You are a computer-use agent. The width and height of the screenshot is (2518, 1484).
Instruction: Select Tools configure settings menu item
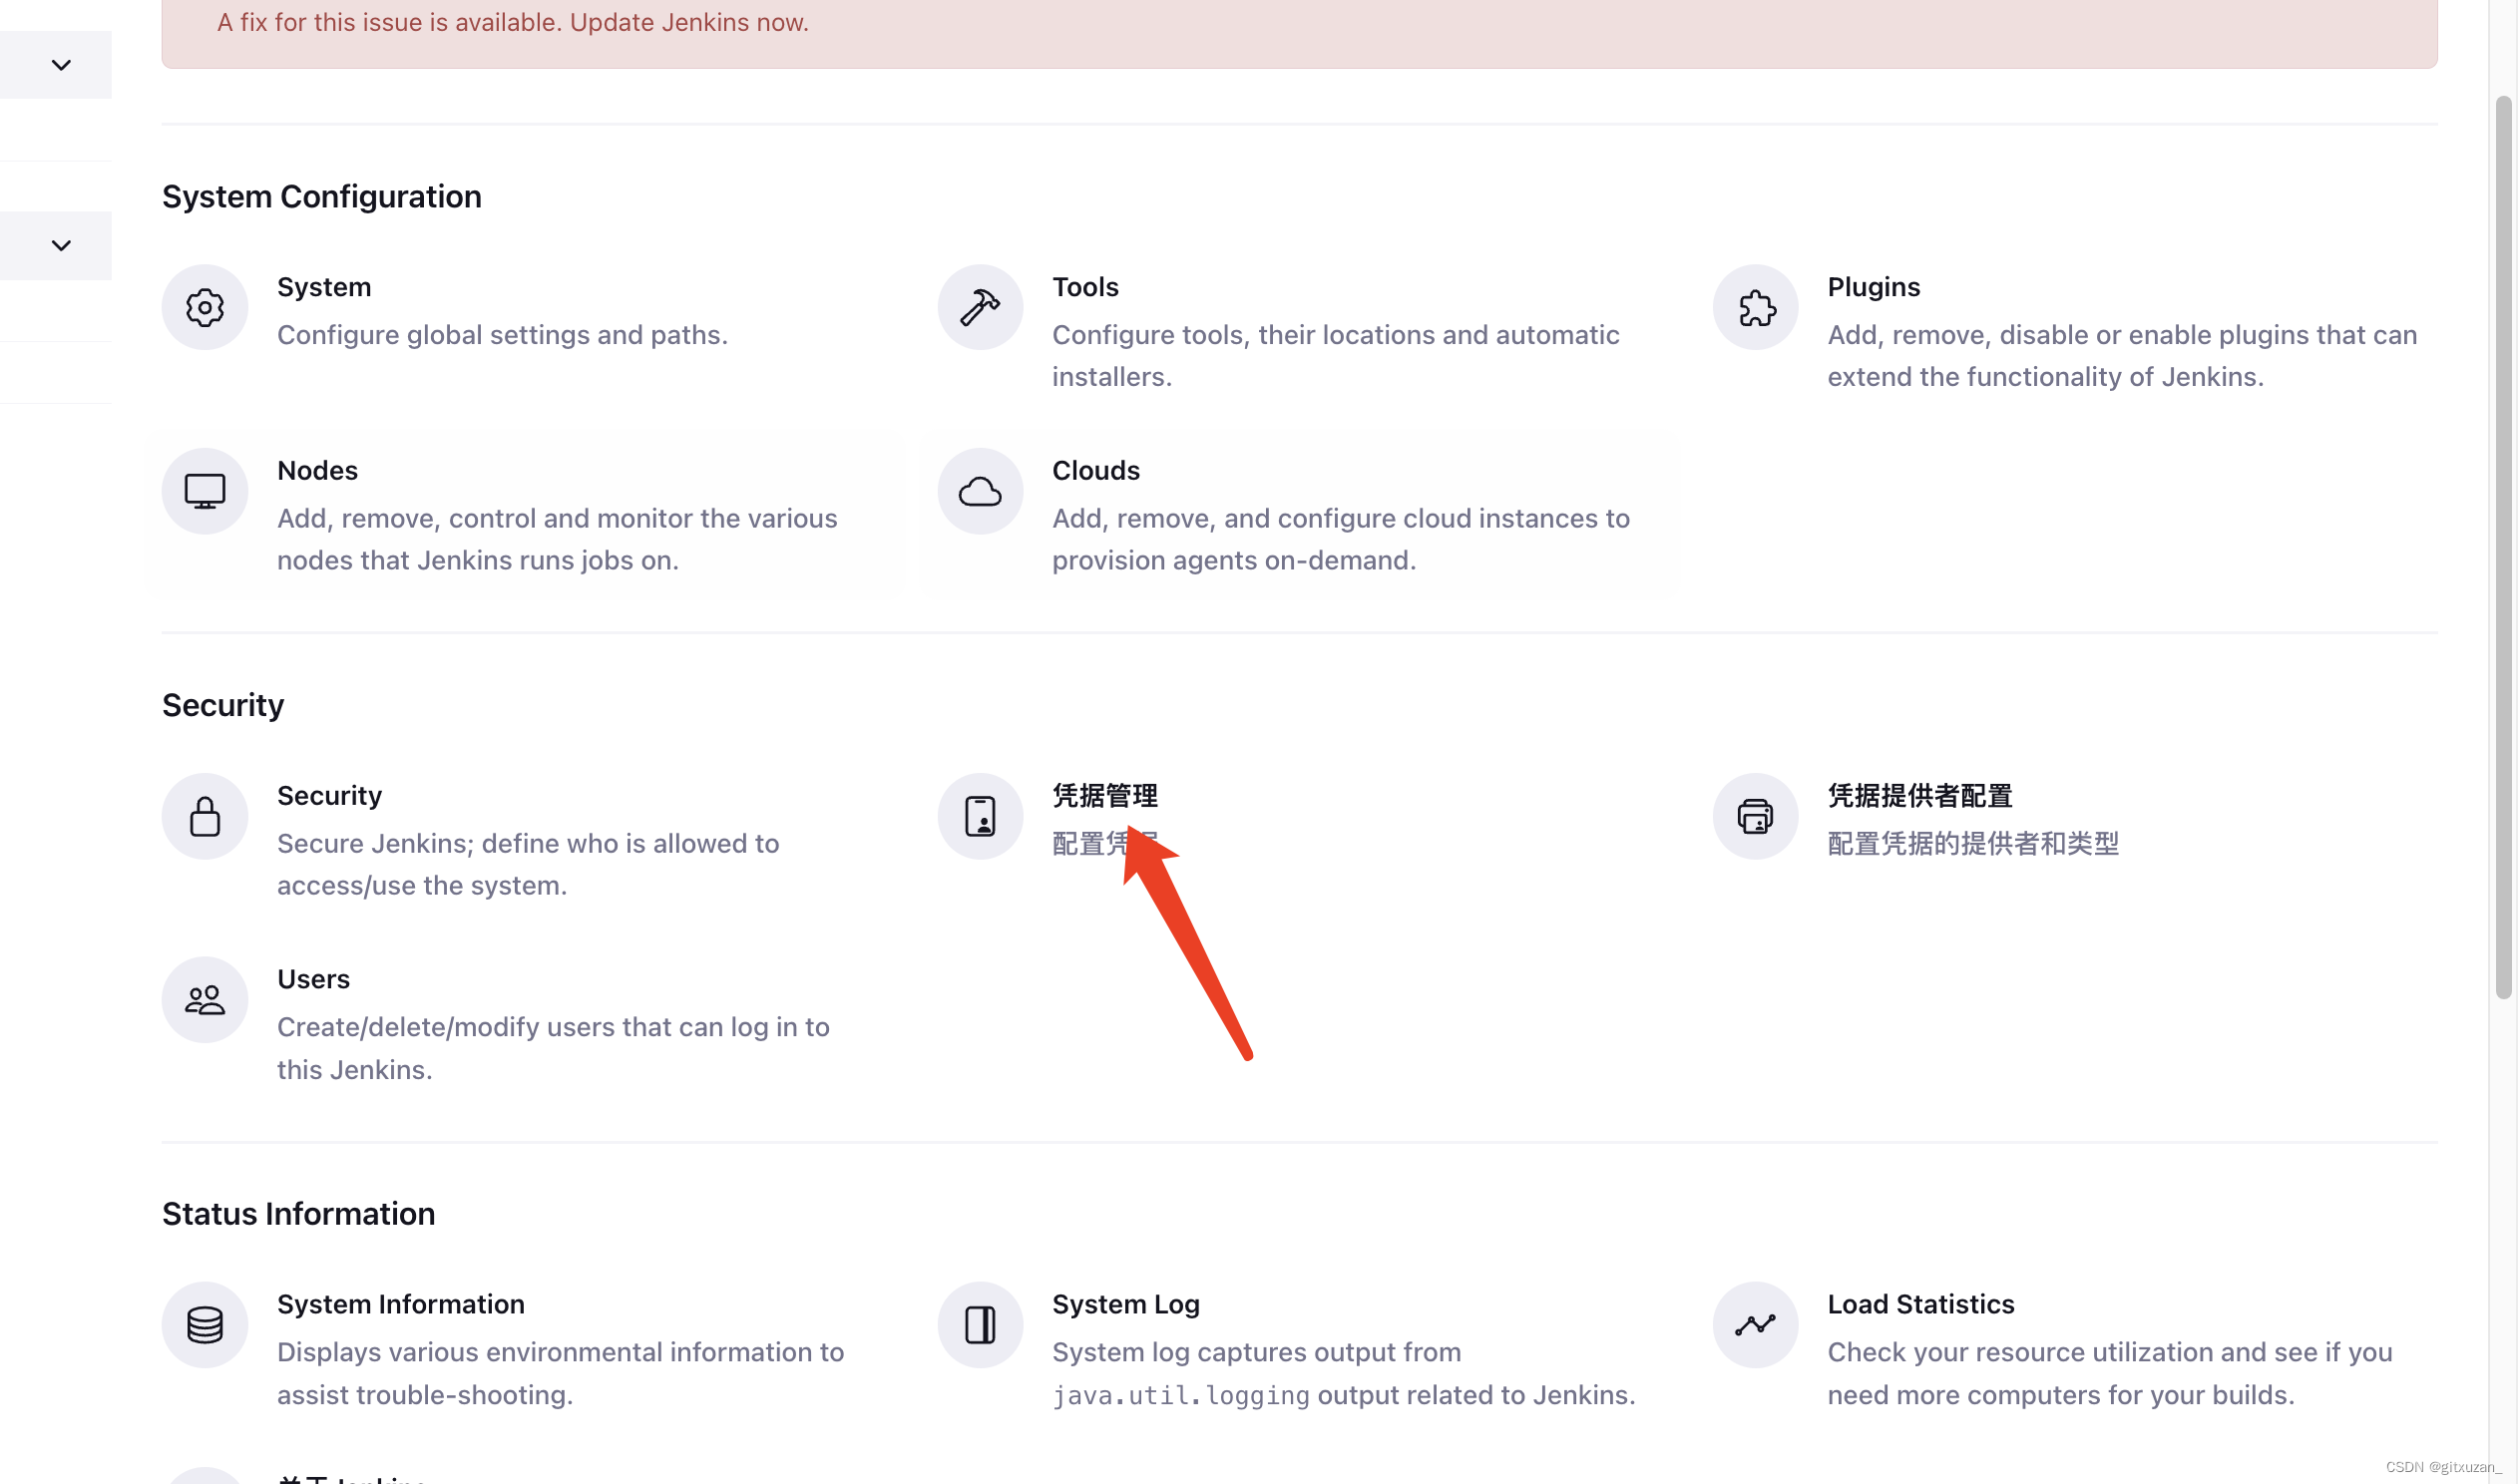1085,286
